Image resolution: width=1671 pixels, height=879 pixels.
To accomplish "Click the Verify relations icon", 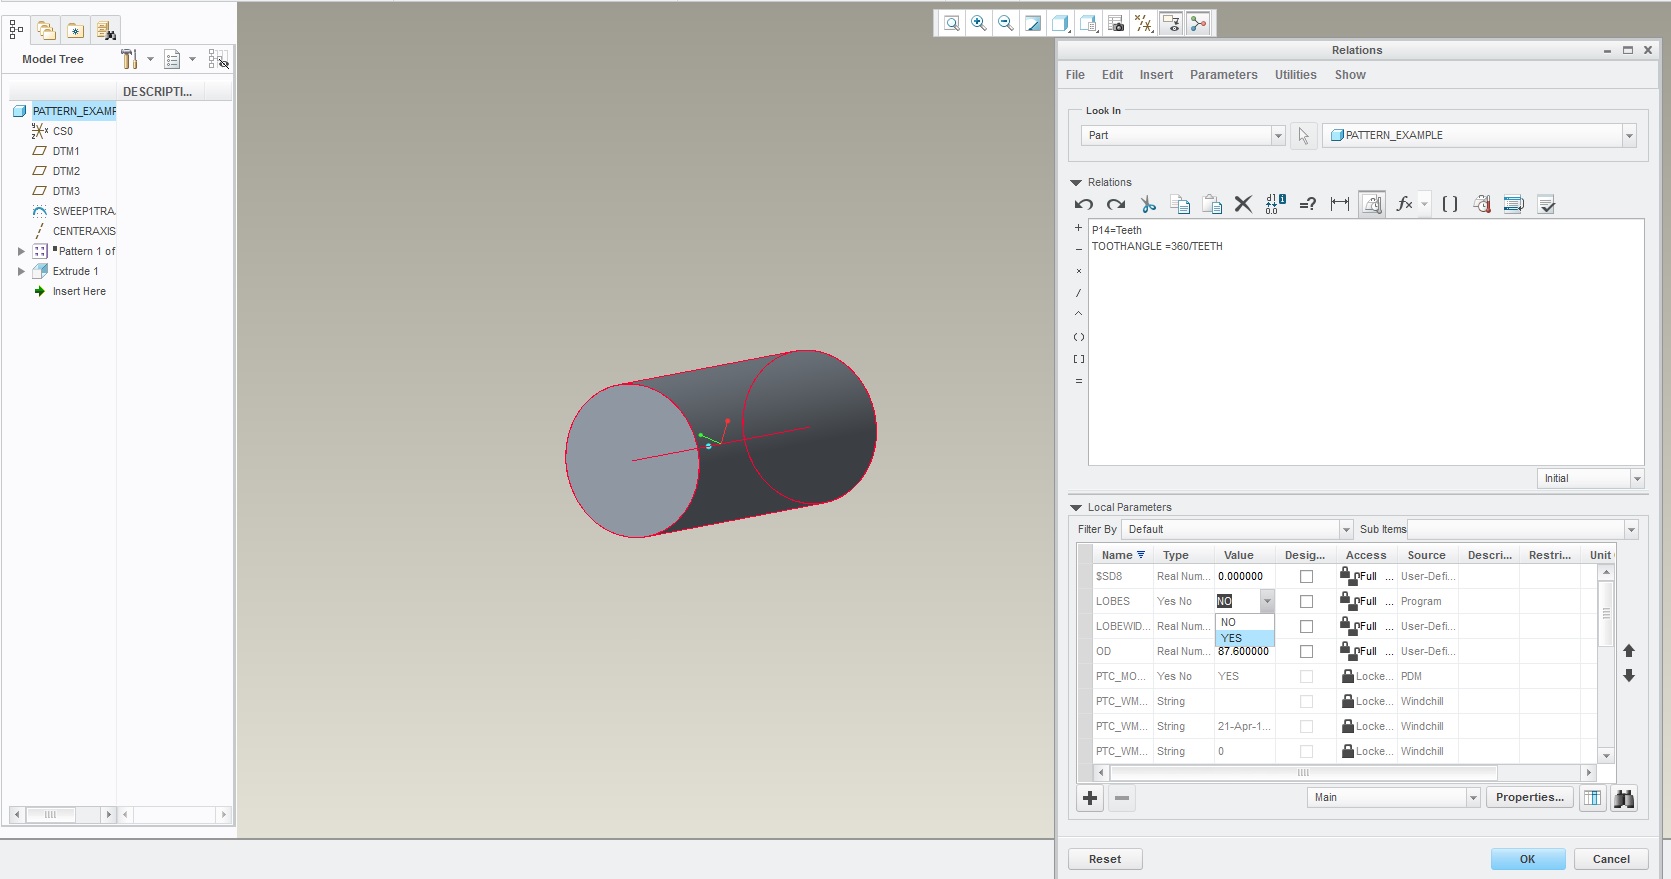I will (x=1546, y=204).
